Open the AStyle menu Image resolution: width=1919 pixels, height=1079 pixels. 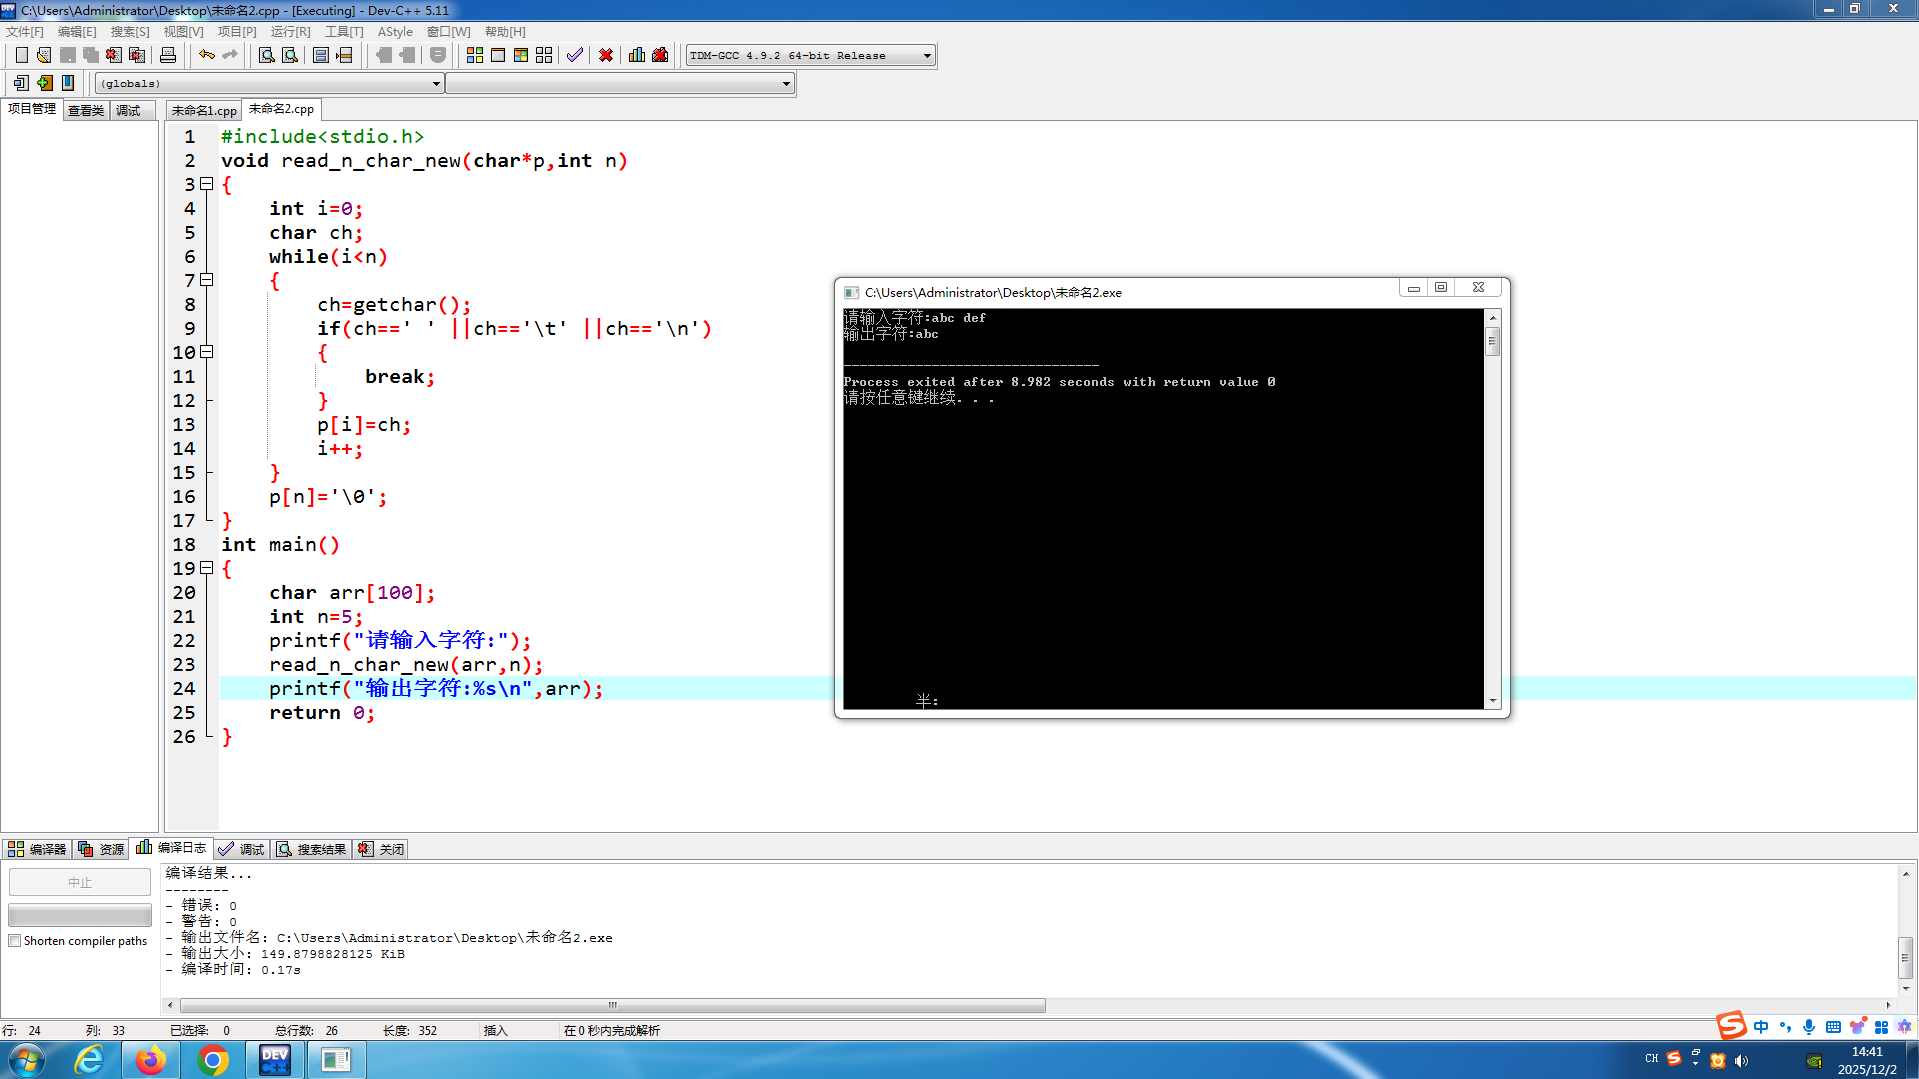pyautogui.click(x=395, y=32)
